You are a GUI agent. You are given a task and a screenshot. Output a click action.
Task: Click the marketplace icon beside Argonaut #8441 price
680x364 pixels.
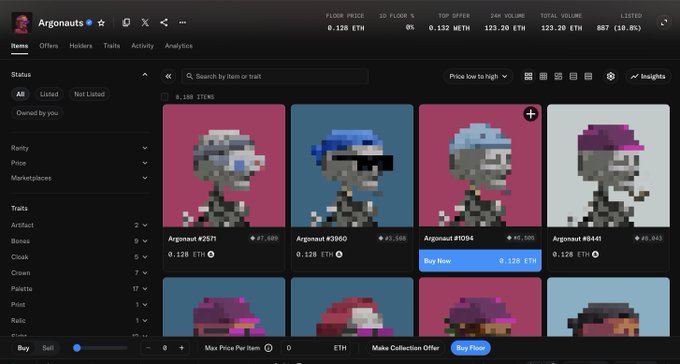tap(595, 254)
